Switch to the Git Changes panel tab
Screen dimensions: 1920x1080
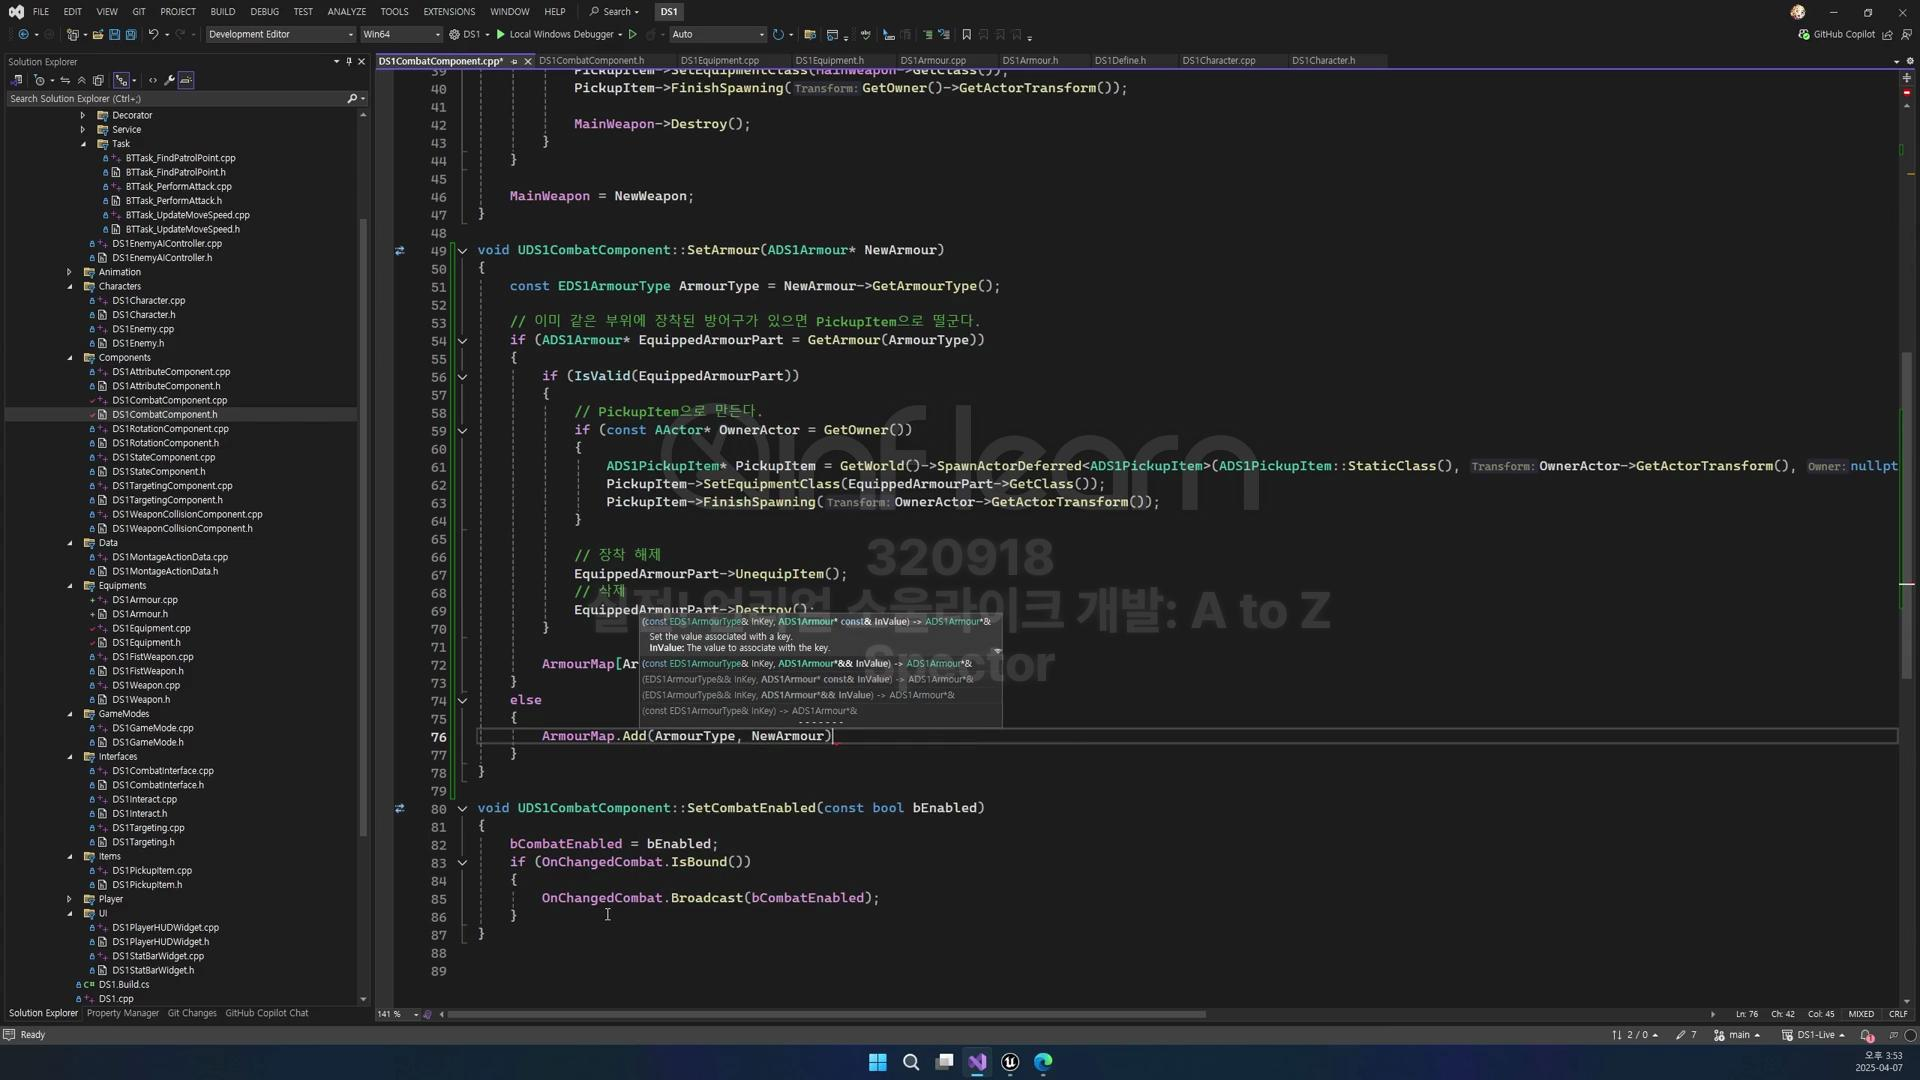[x=192, y=1013]
